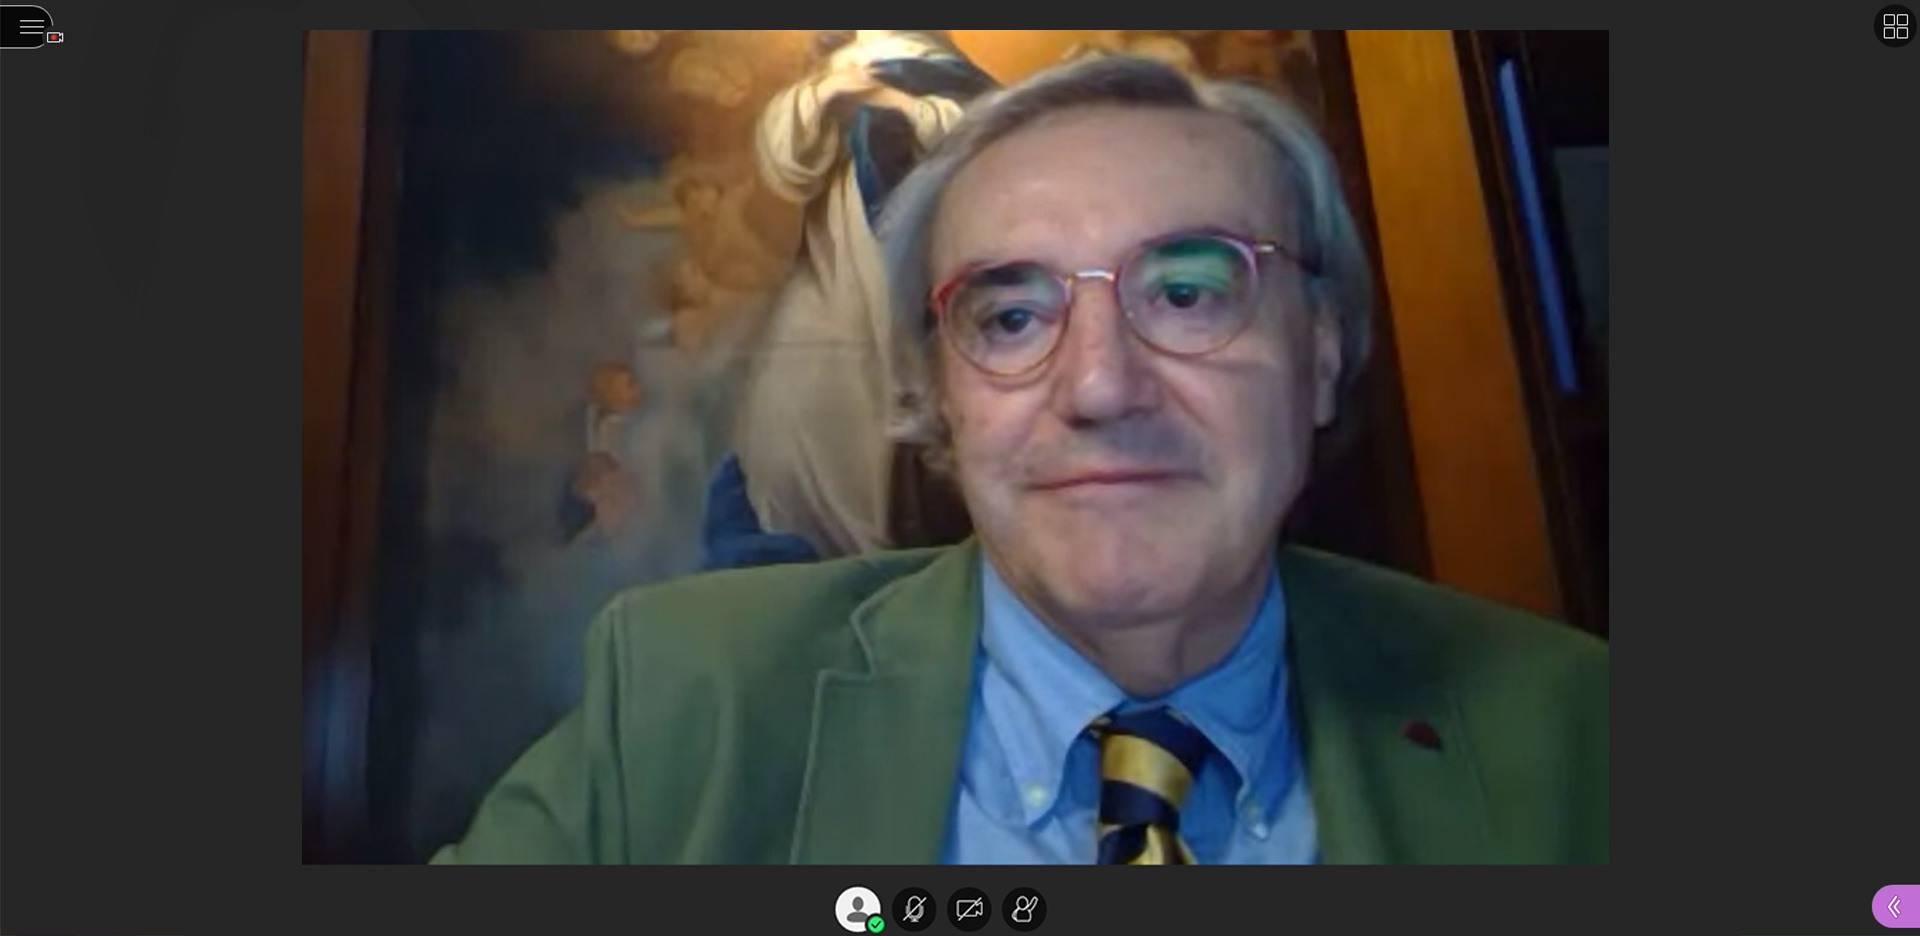Turn on the crossed-out video camera
Image resolution: width=1920 pixels, height=936 pixels.
click(x=969, y=909)
